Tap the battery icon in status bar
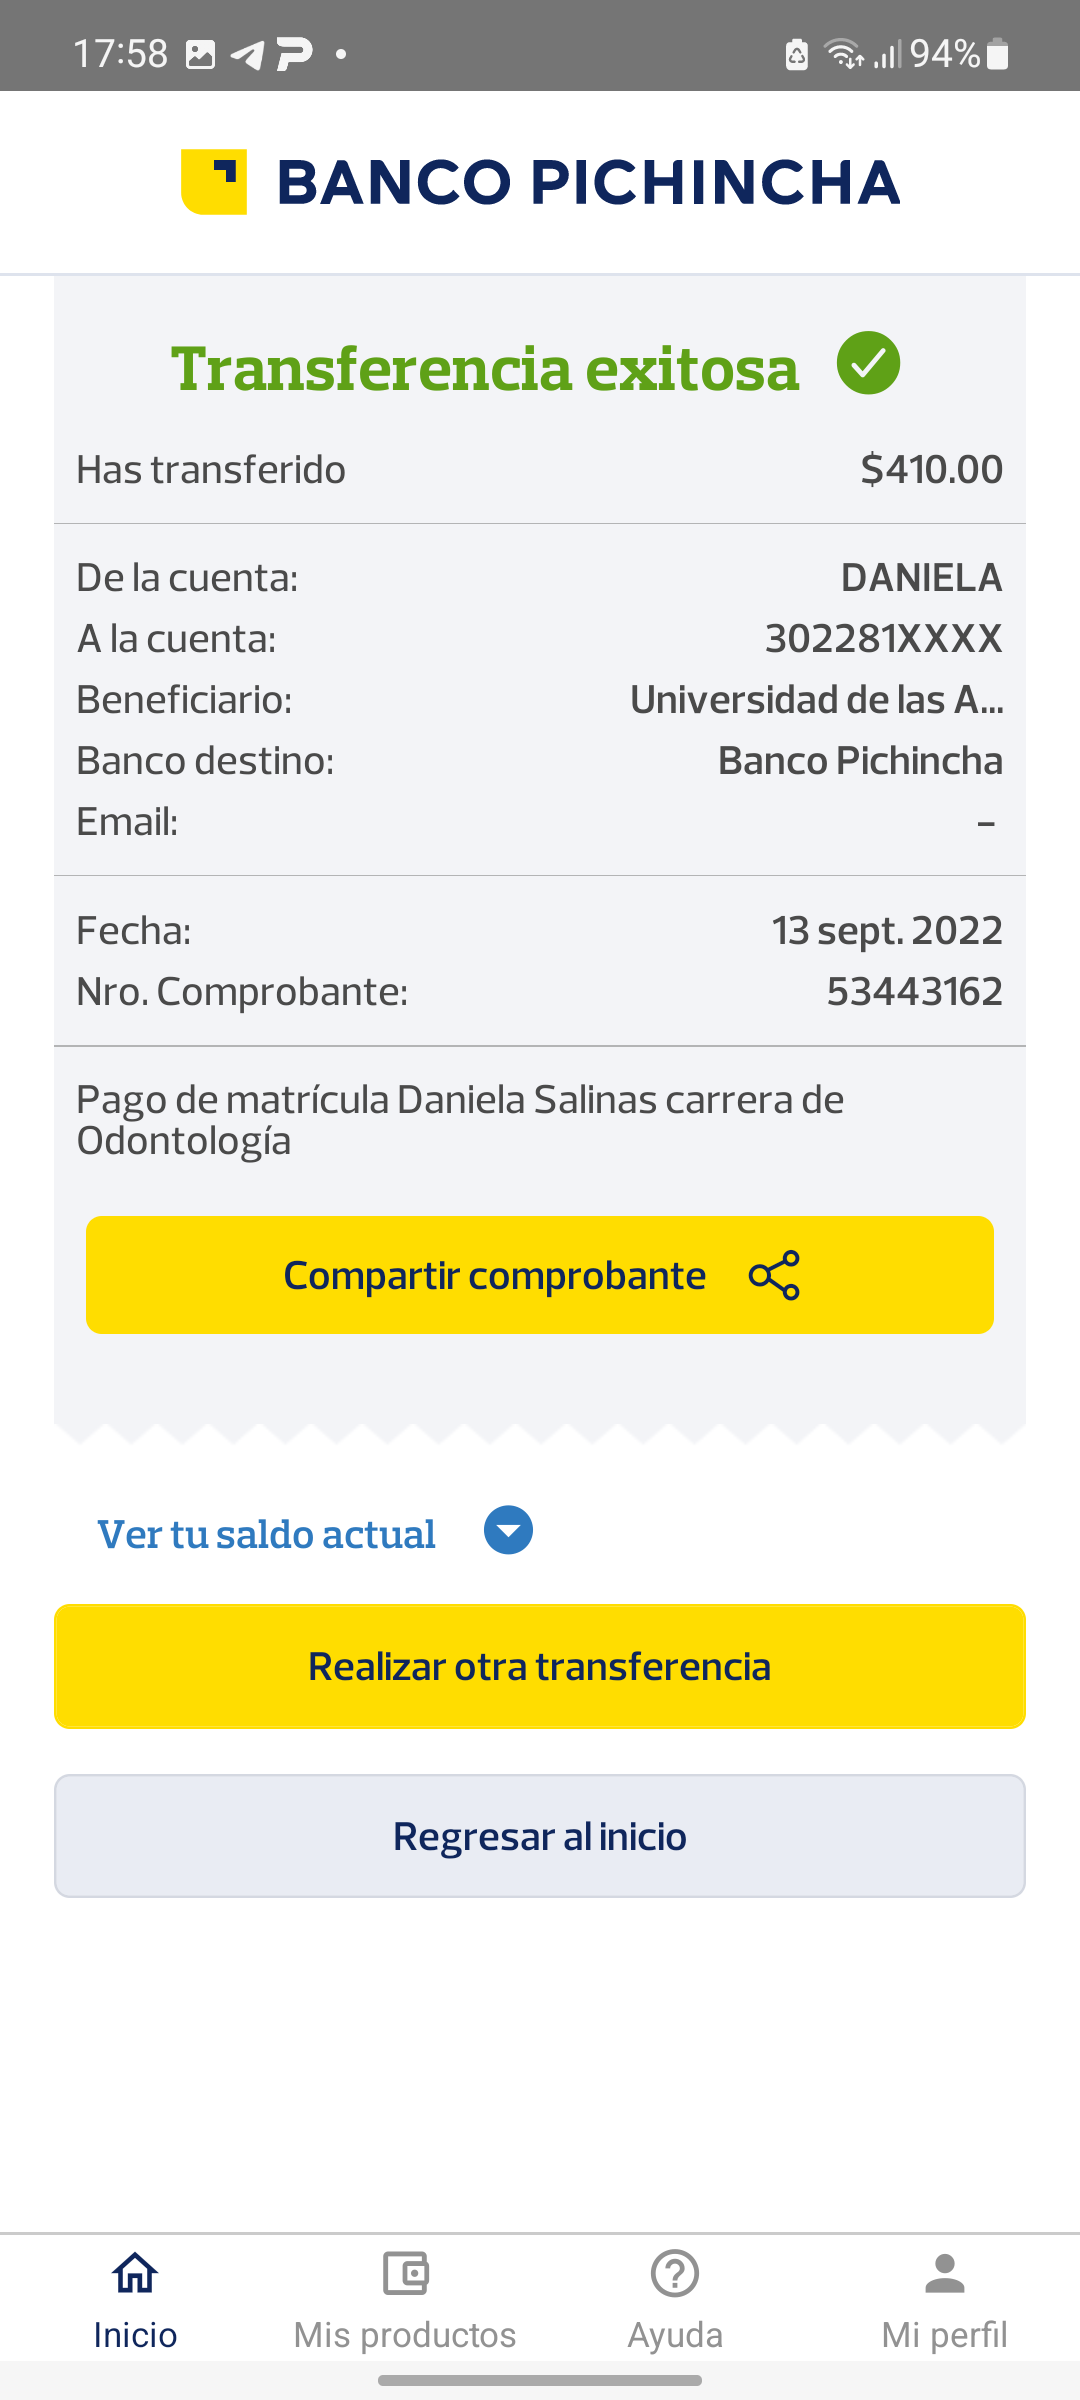The width and height of the screenshot is (1080, 2400). click(x=997, y=54)
